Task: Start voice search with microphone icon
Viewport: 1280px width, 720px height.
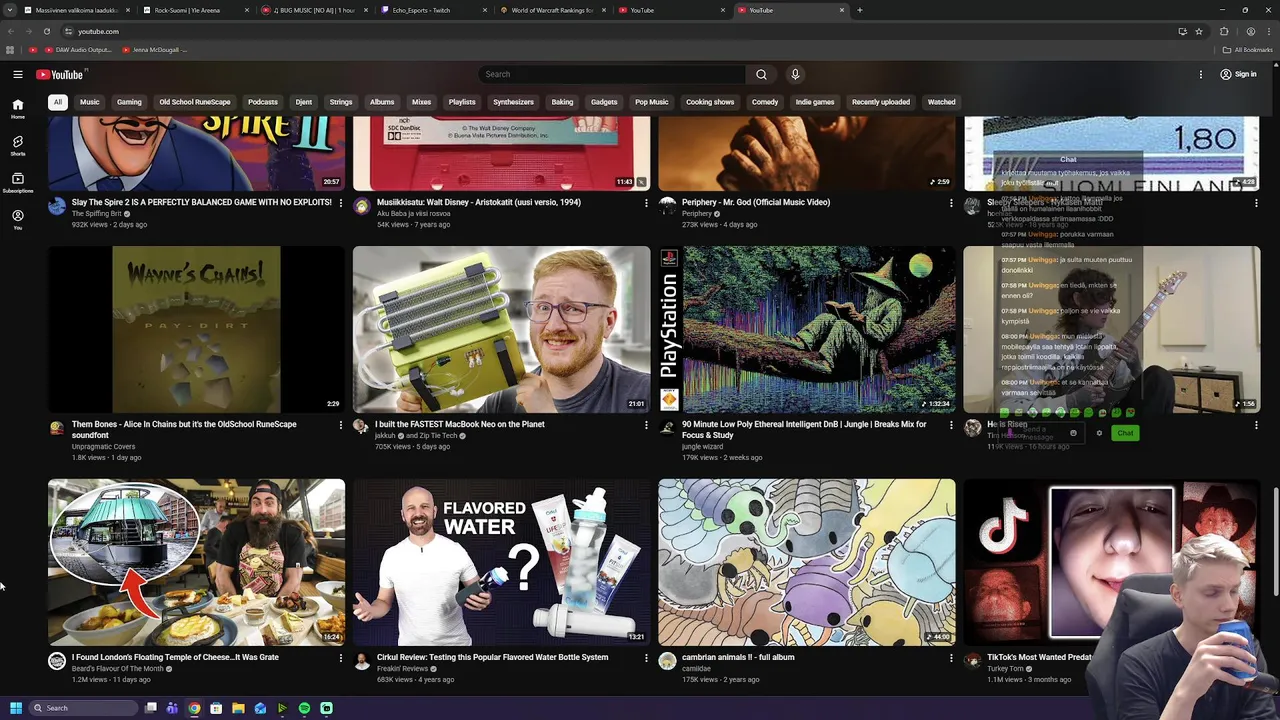Action: (x=795, y=74)
